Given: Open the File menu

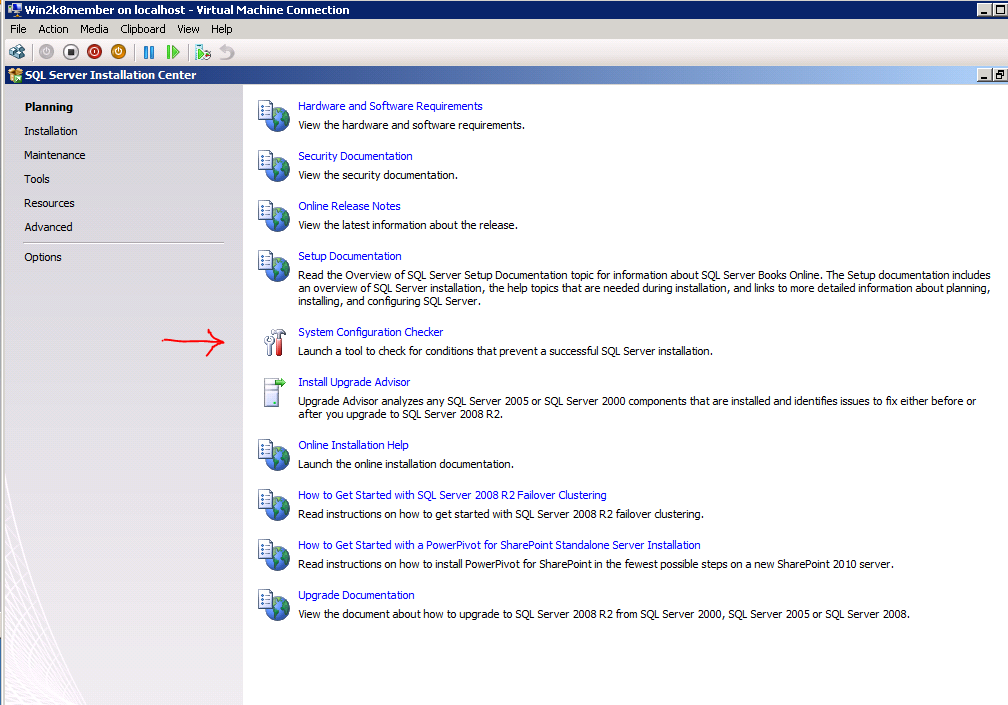Looking at the screenshot, I should click(18, 29).
